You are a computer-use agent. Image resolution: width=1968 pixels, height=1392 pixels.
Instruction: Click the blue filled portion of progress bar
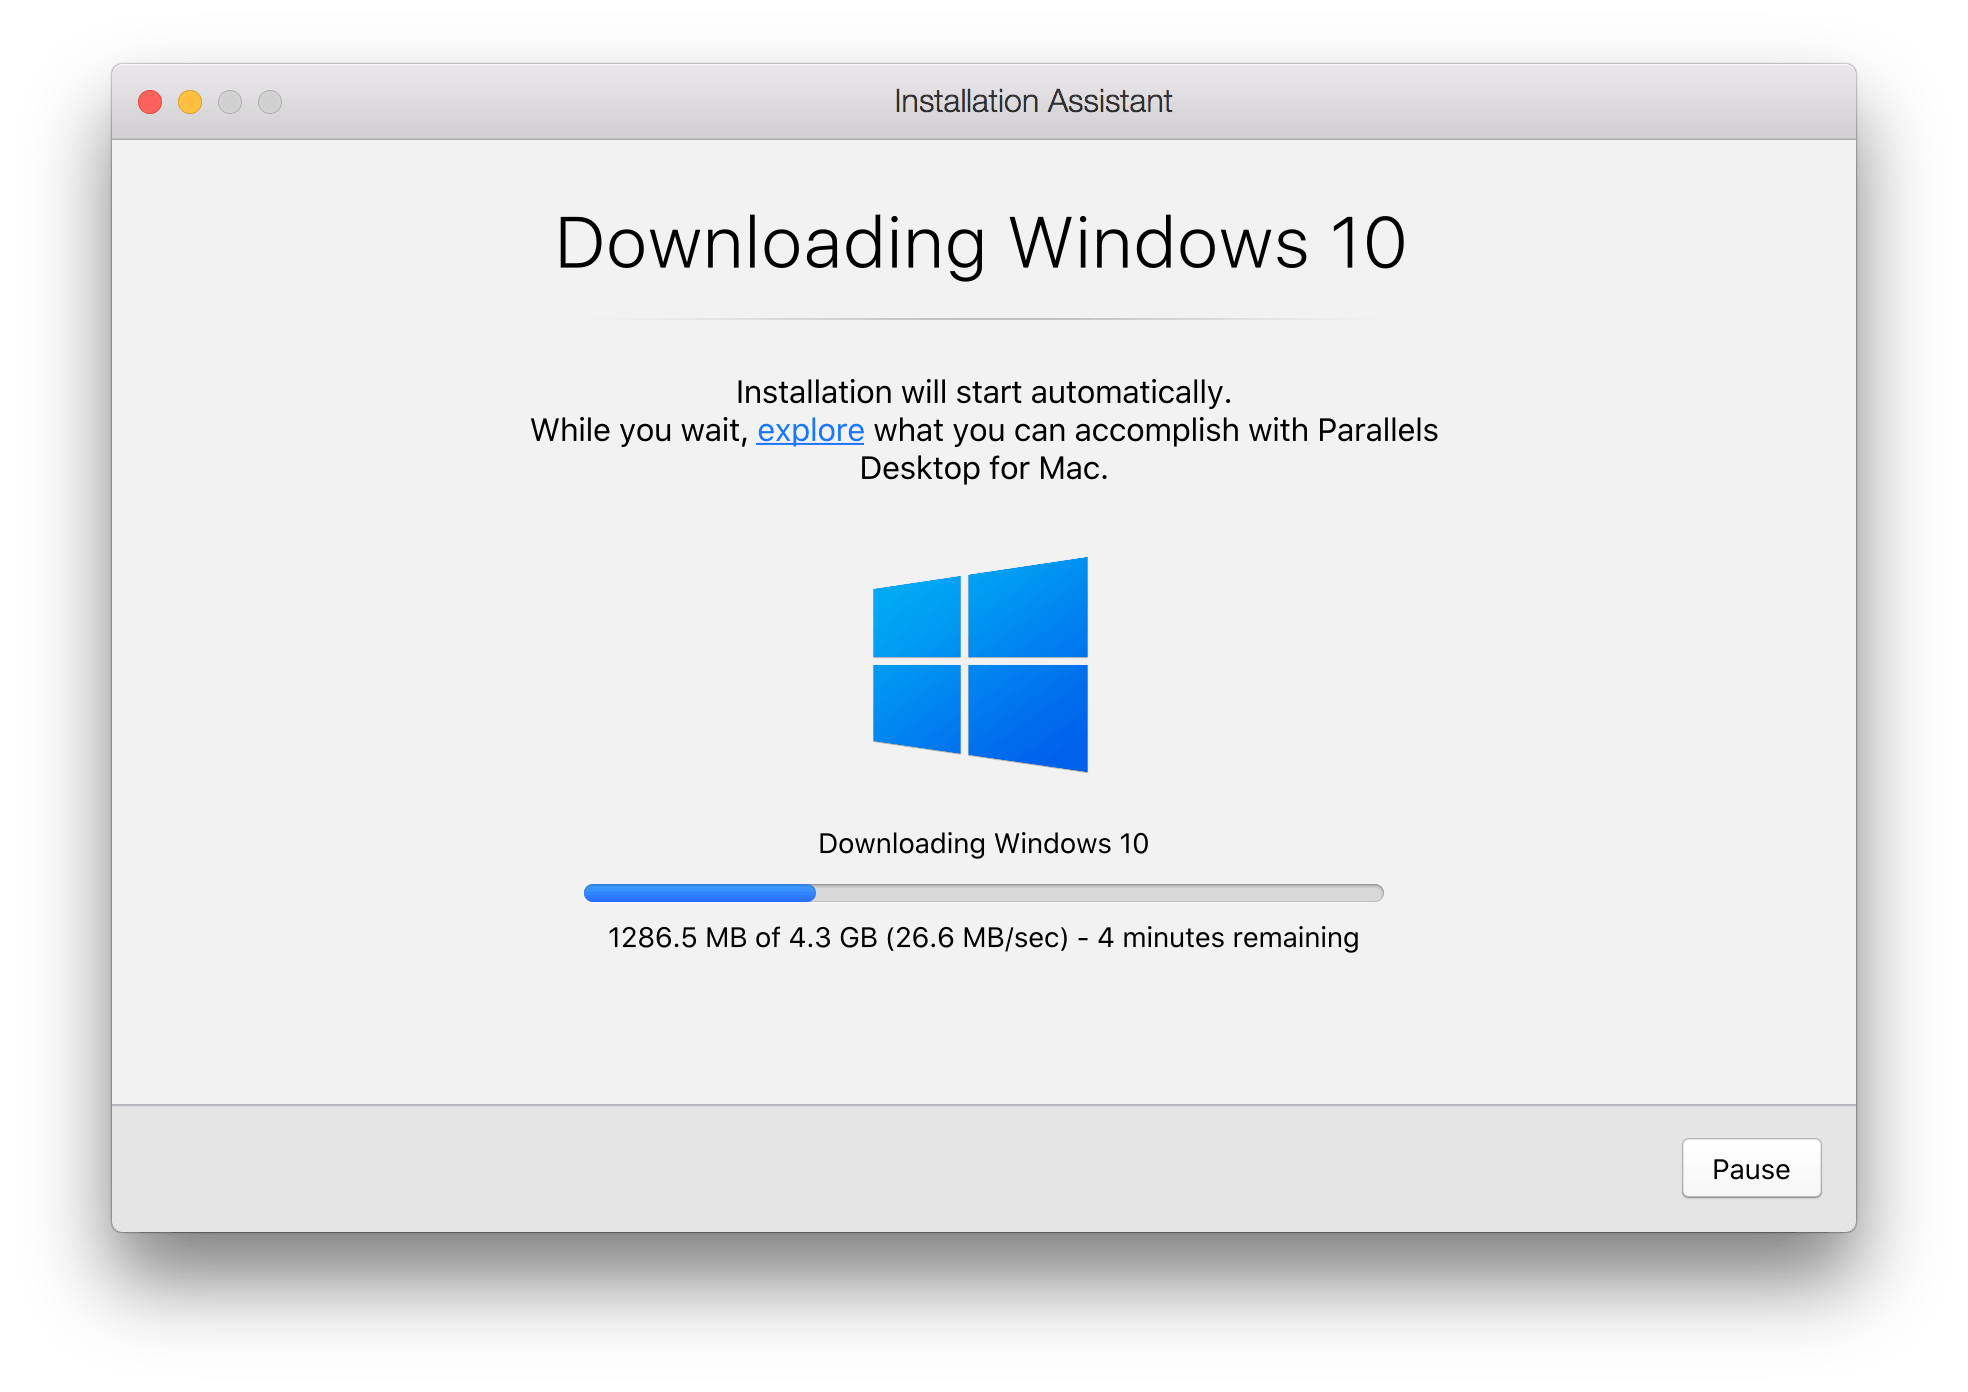(700, 893)
